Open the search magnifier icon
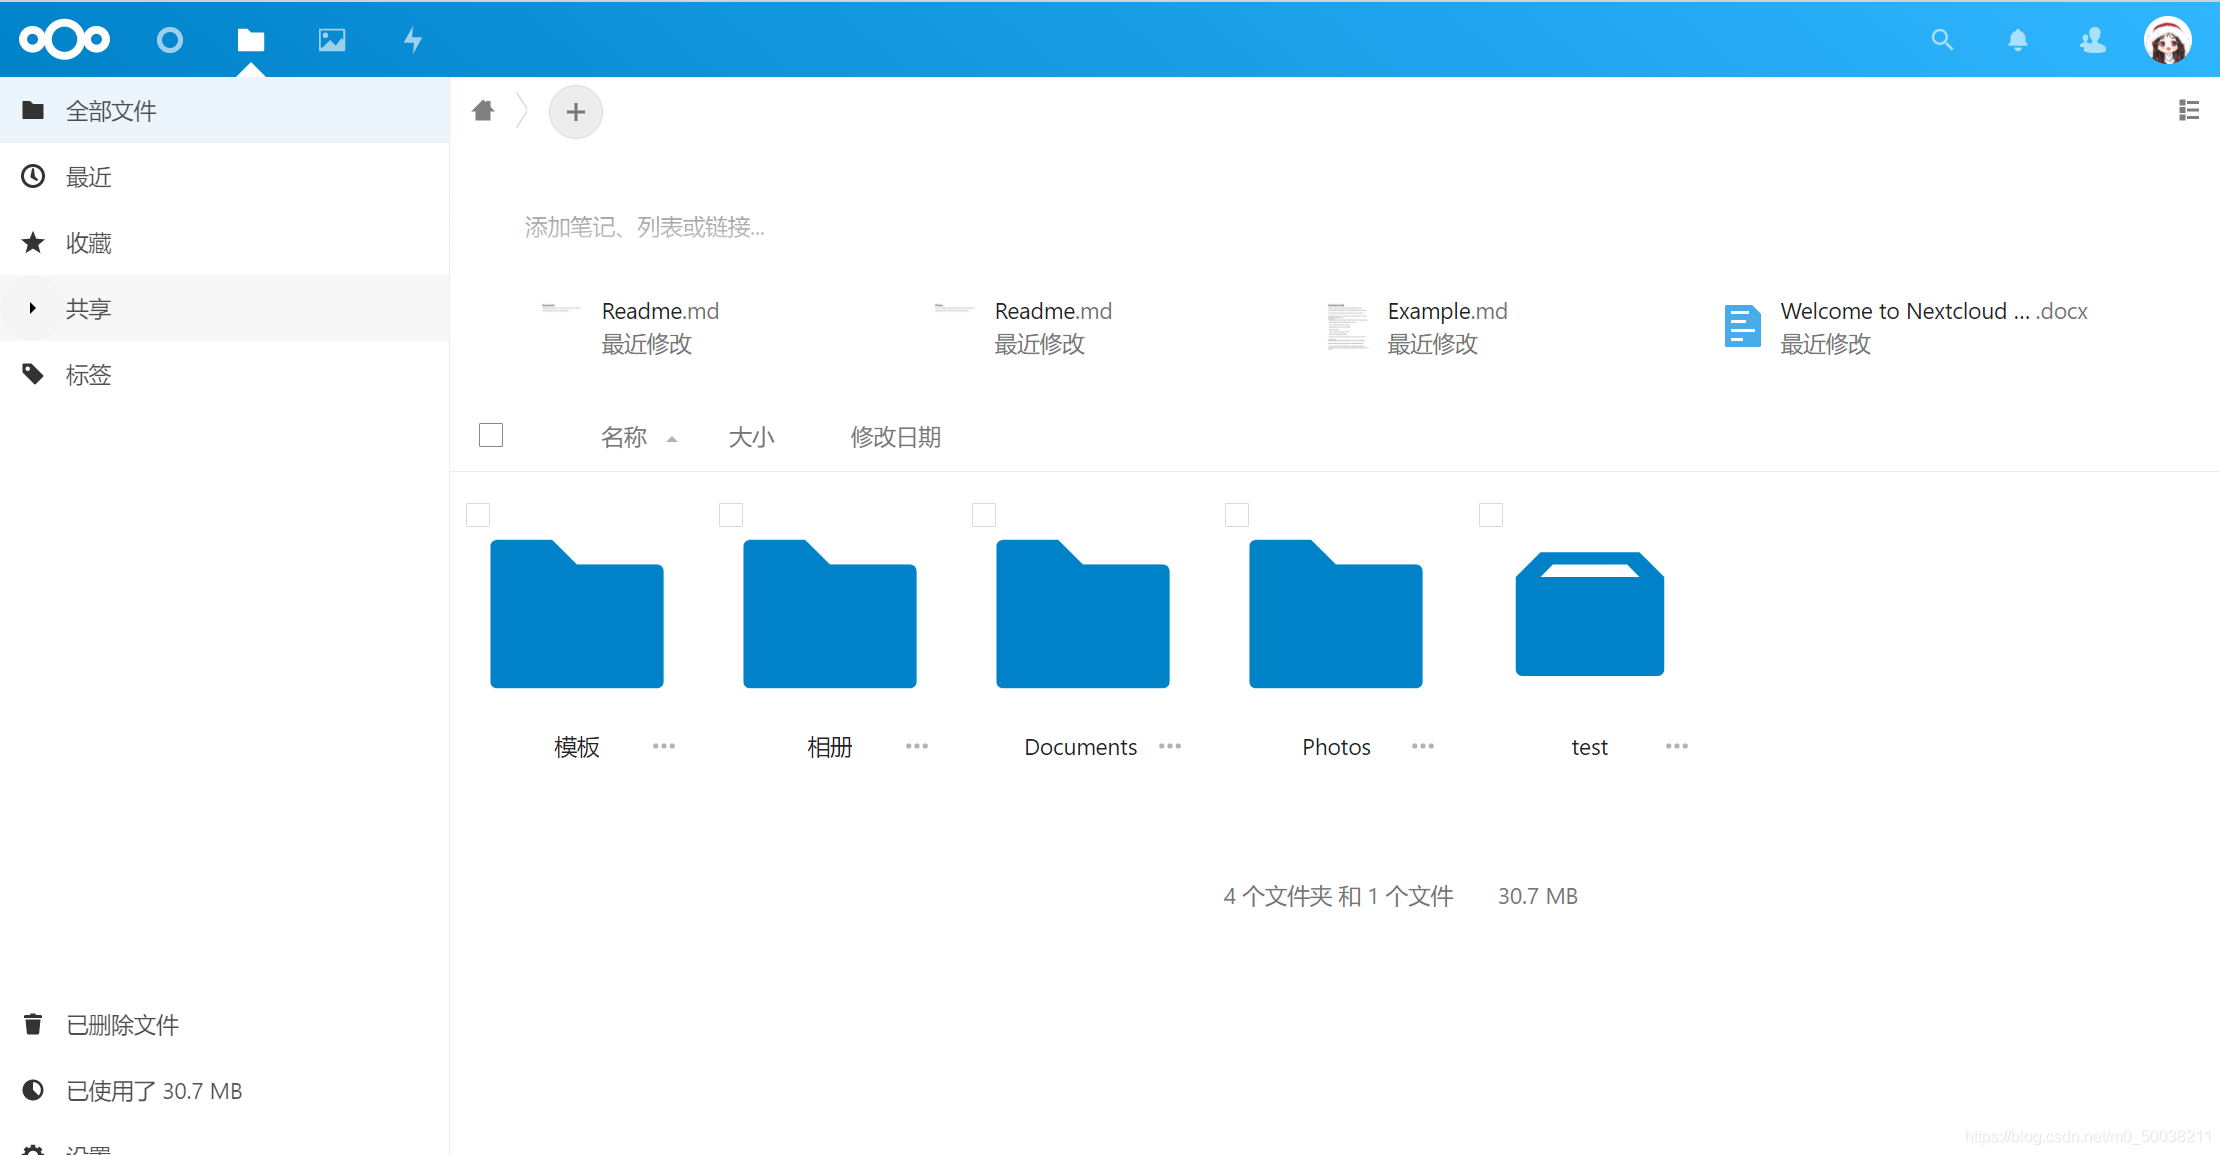 pos(1942,40)
